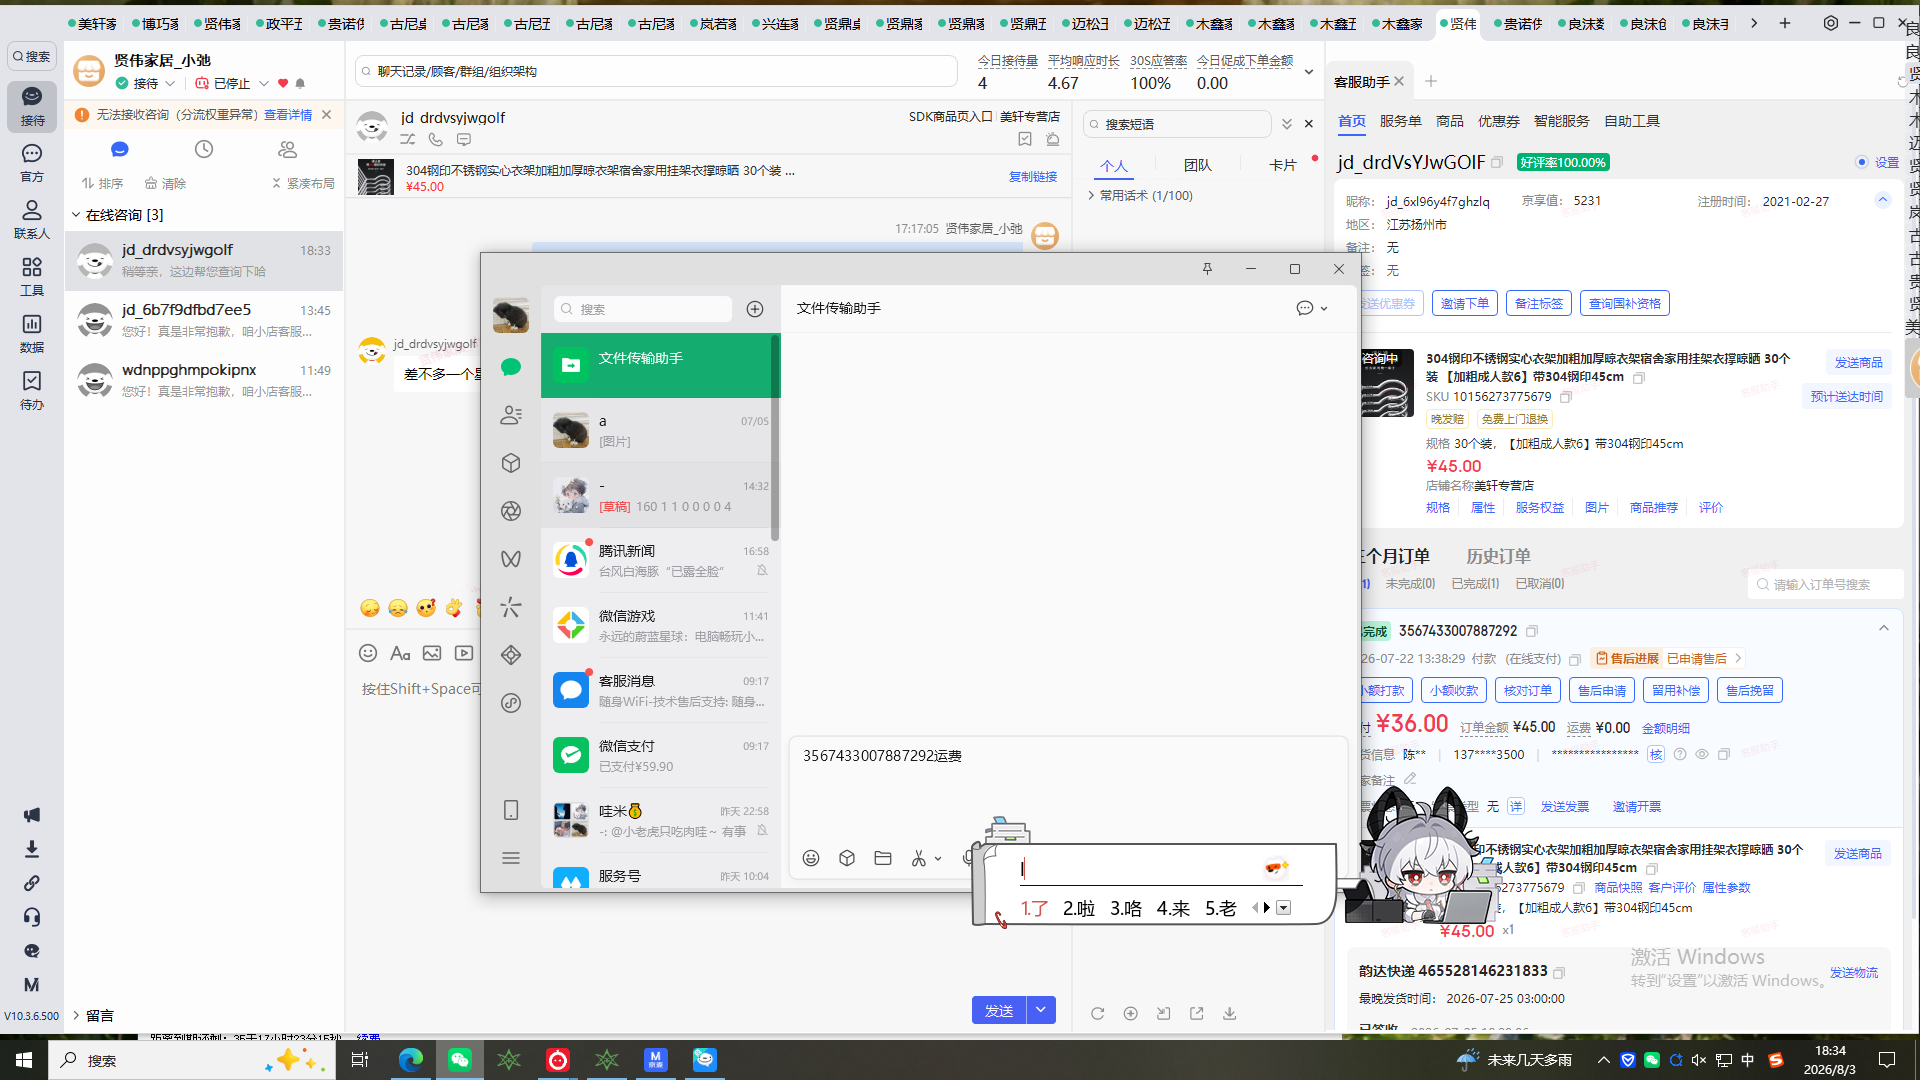Switch to the 团队 quick phrases tab
1920x1080 pixels.
coord(1197,166)
